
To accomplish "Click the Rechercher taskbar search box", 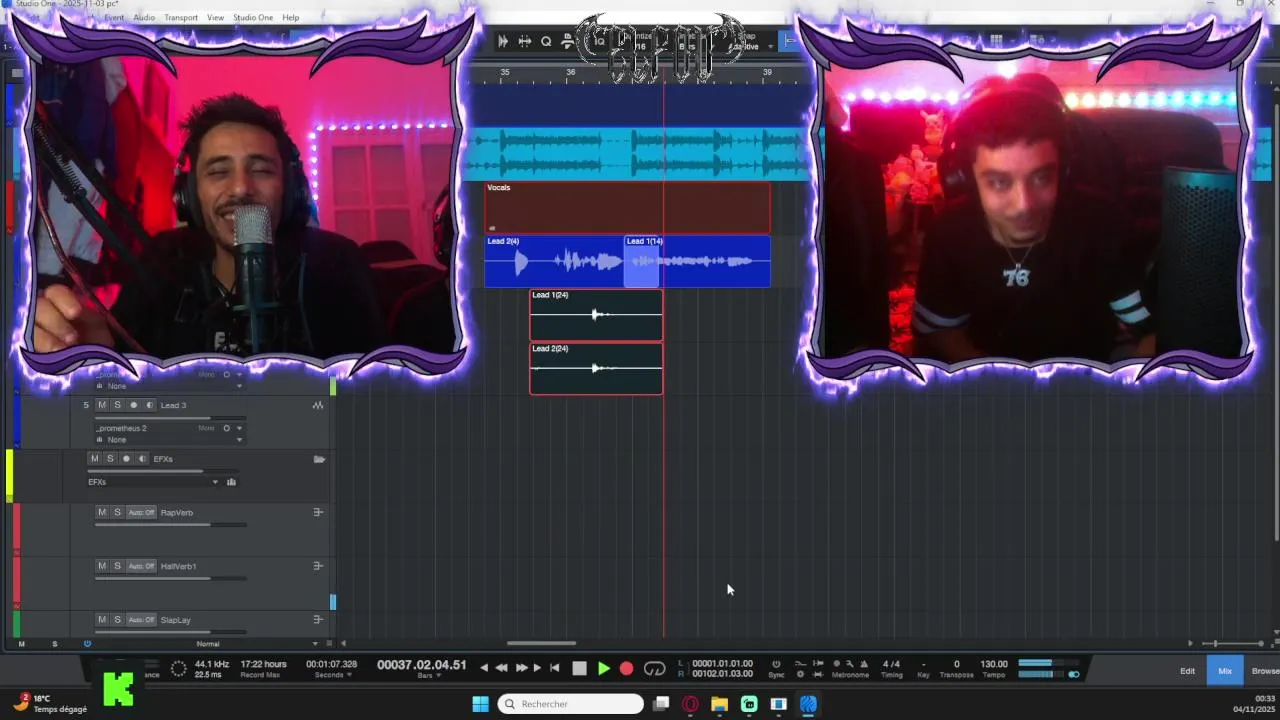I will tap(570, 704).
